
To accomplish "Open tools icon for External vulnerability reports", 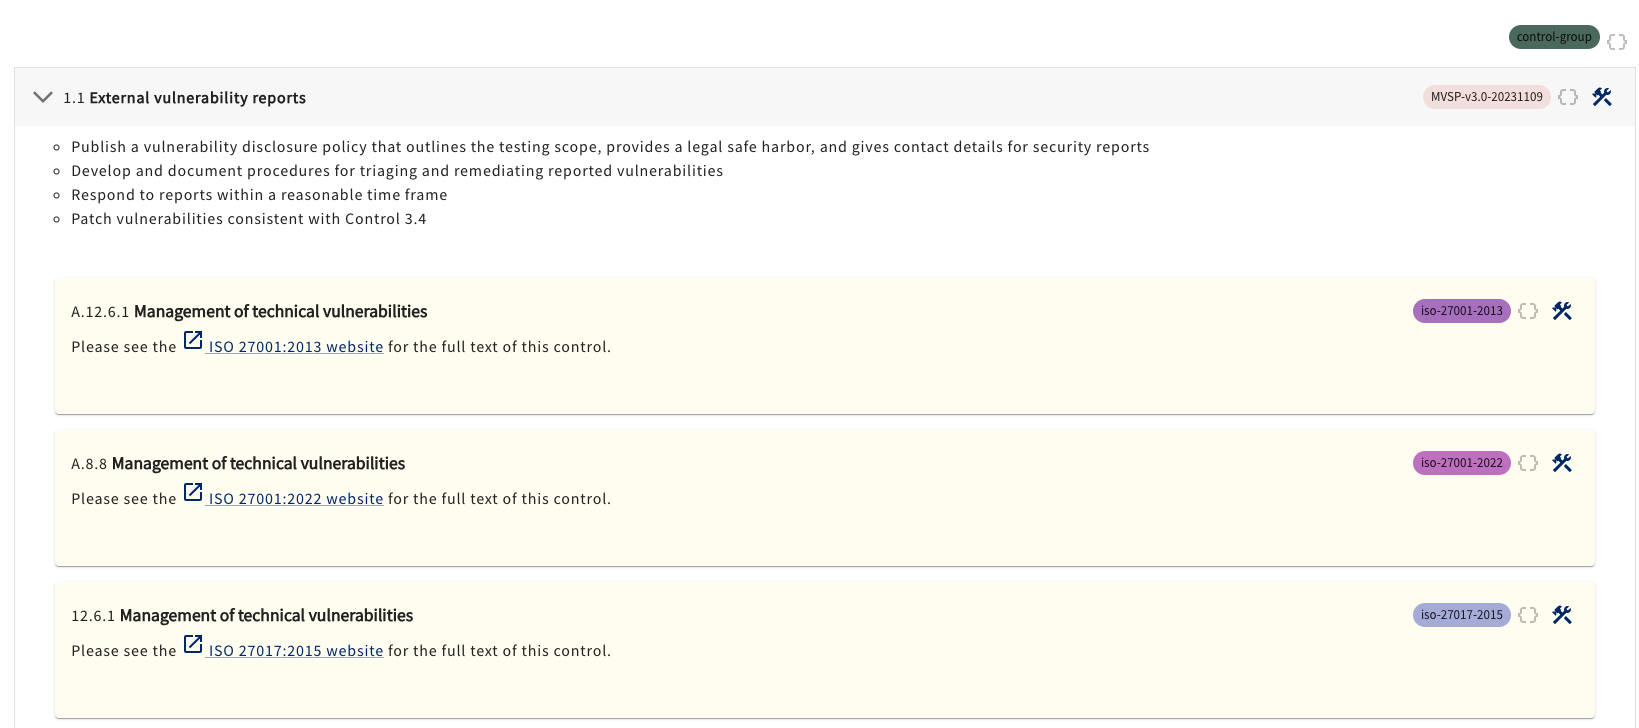I will (x=1602, y=97).
